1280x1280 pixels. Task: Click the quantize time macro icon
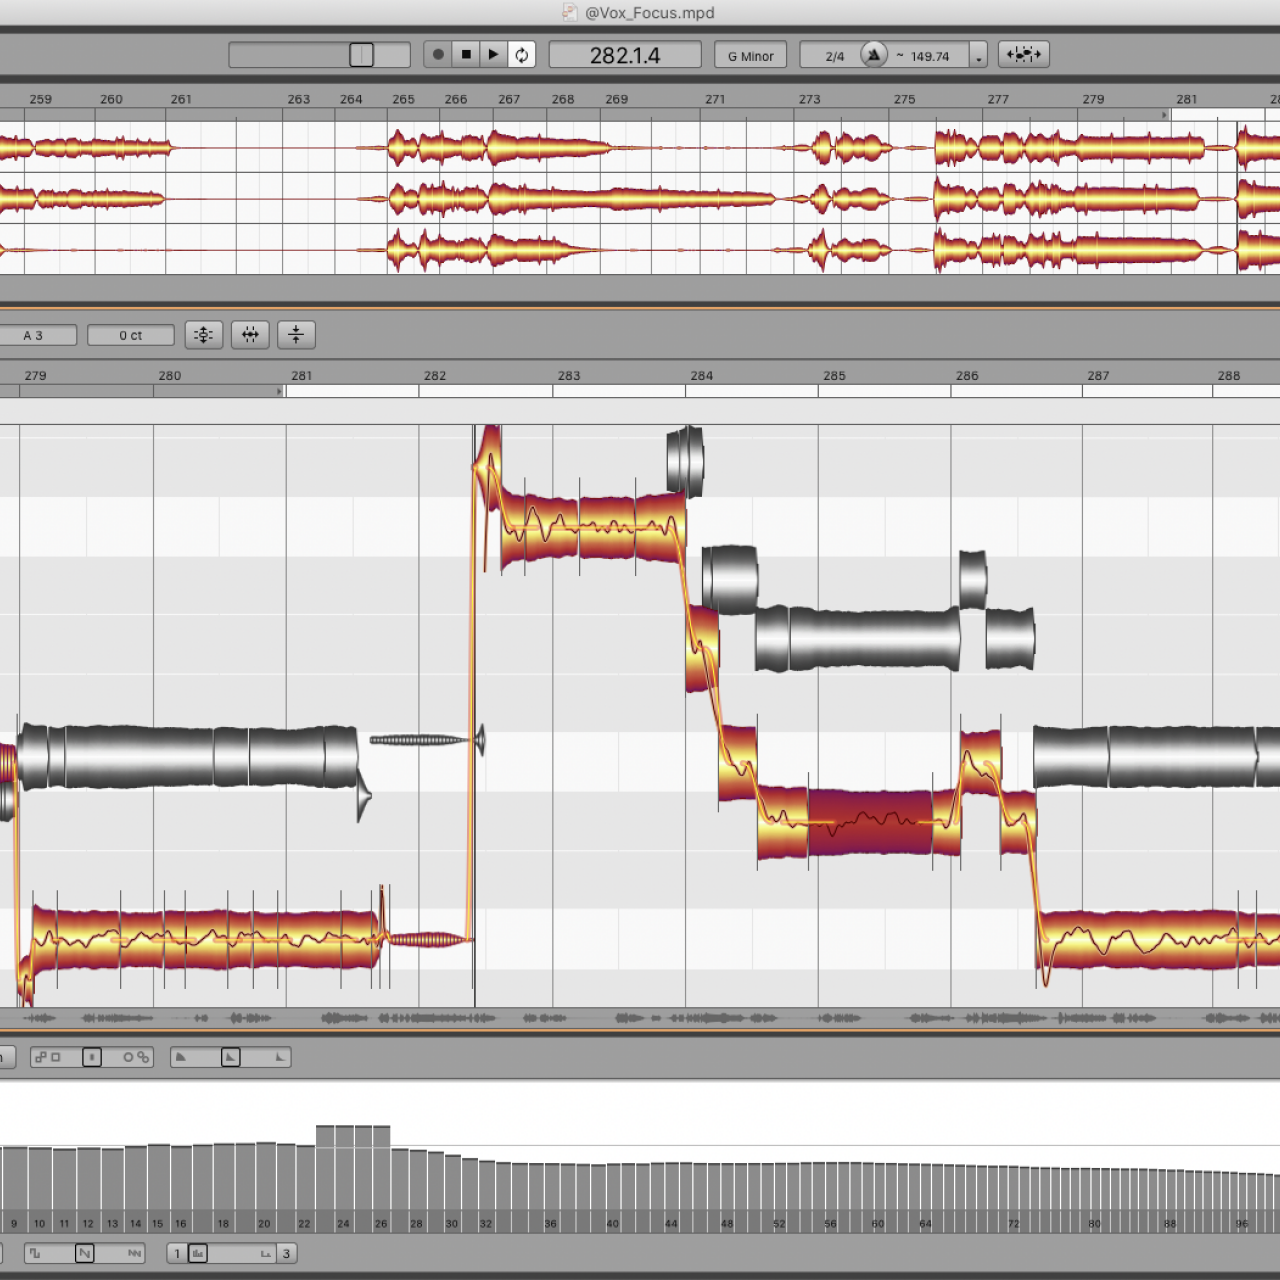point(250,334)
